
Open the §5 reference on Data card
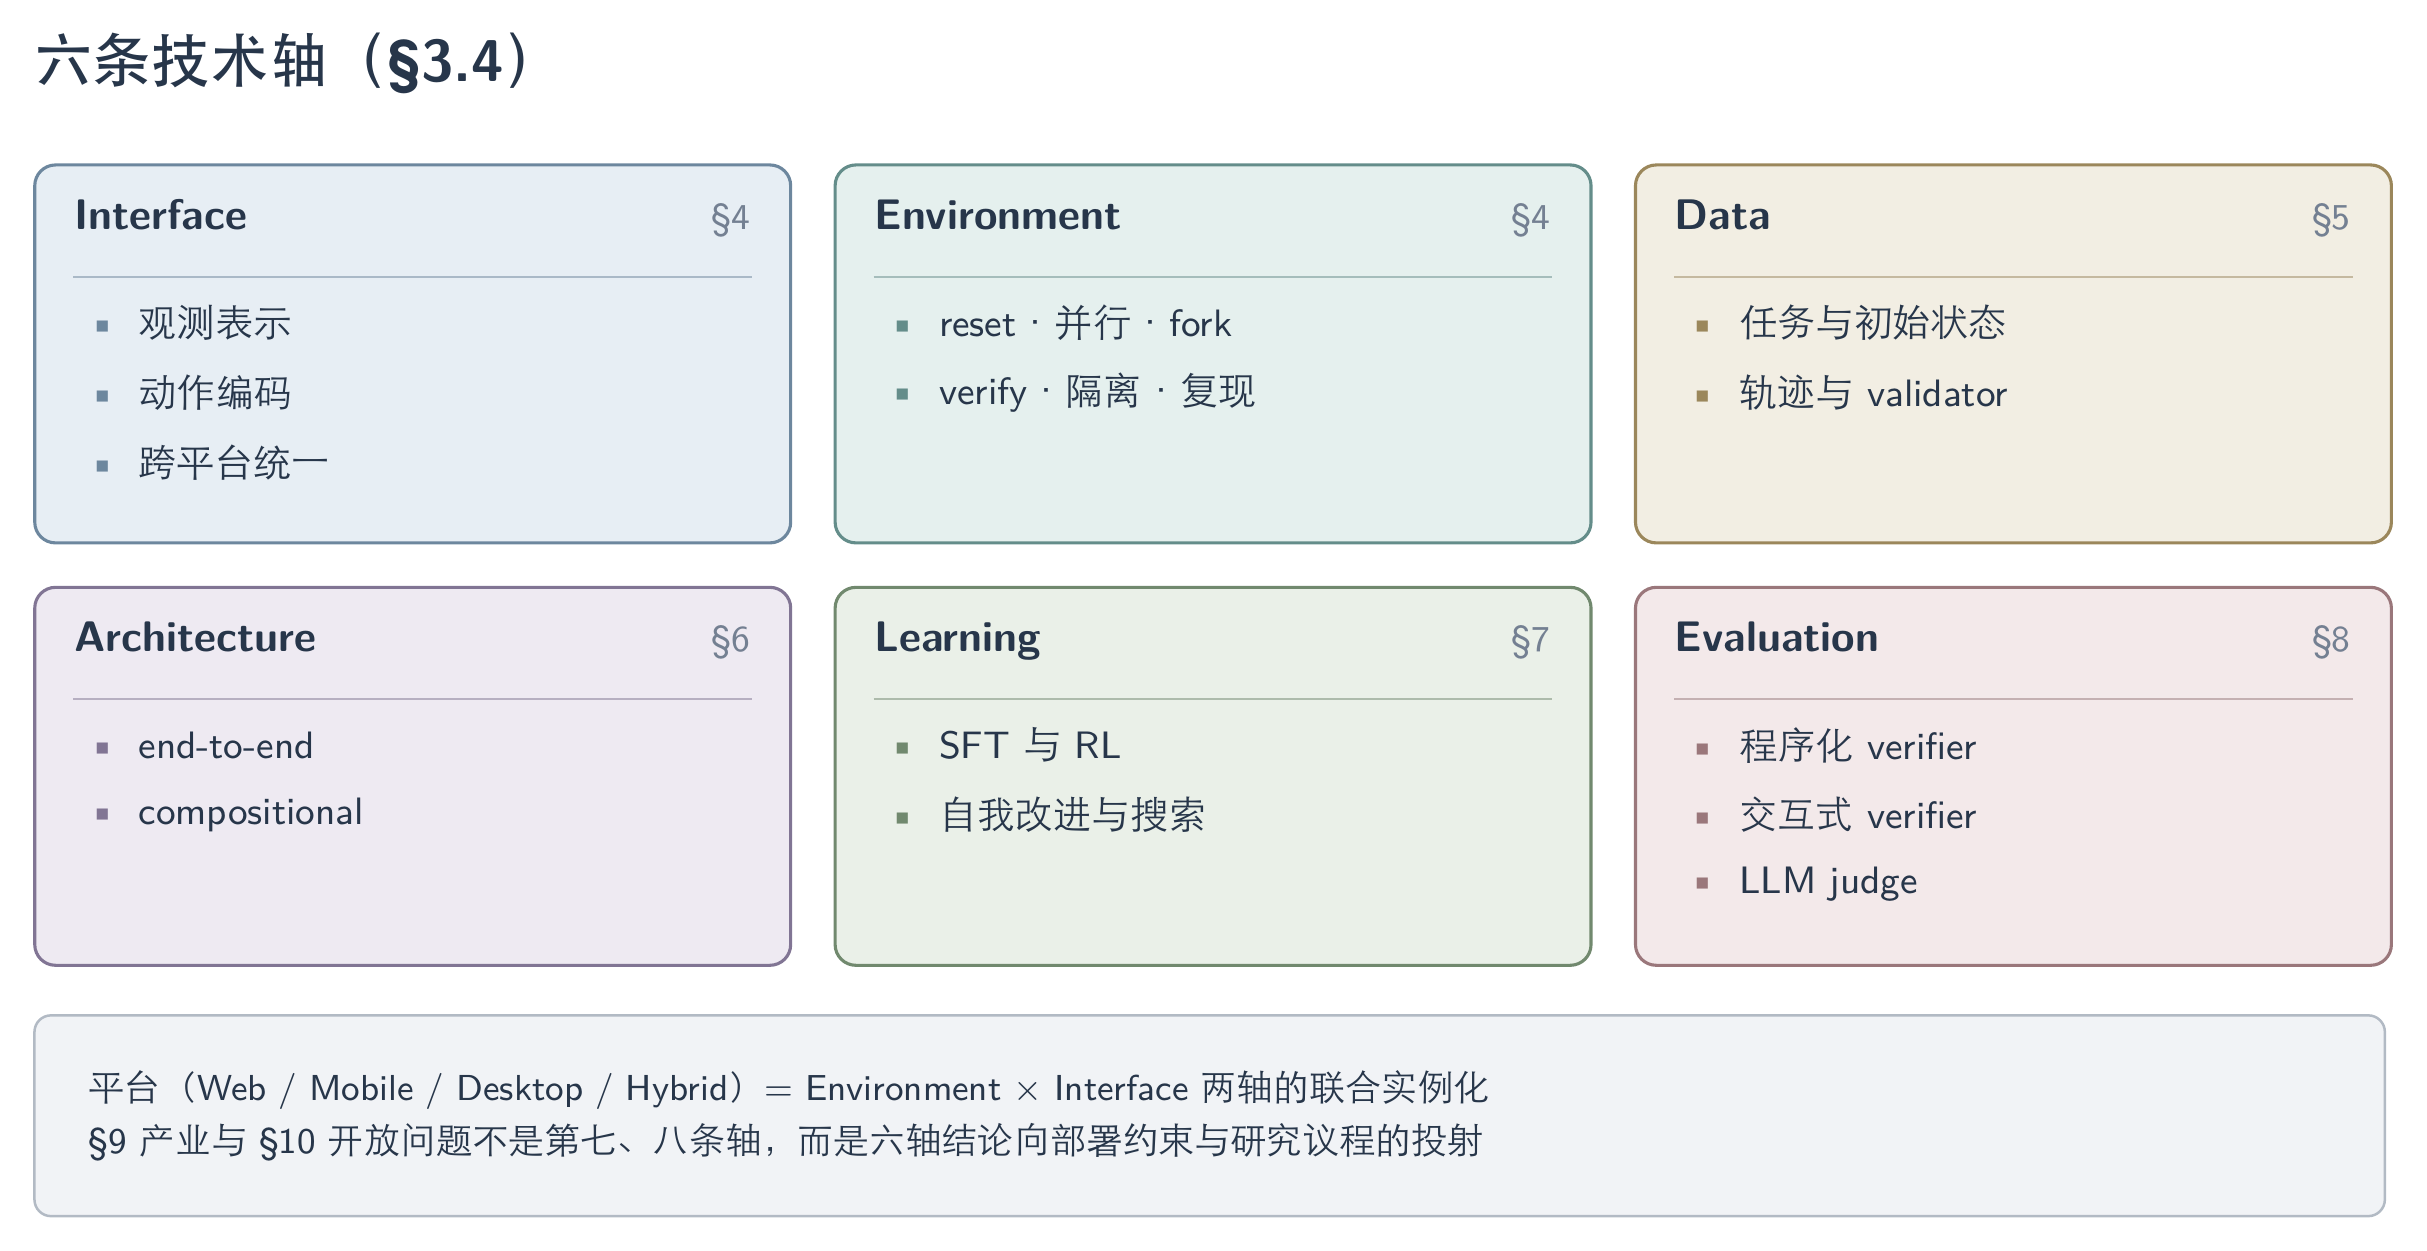(x=2330, y=218)
